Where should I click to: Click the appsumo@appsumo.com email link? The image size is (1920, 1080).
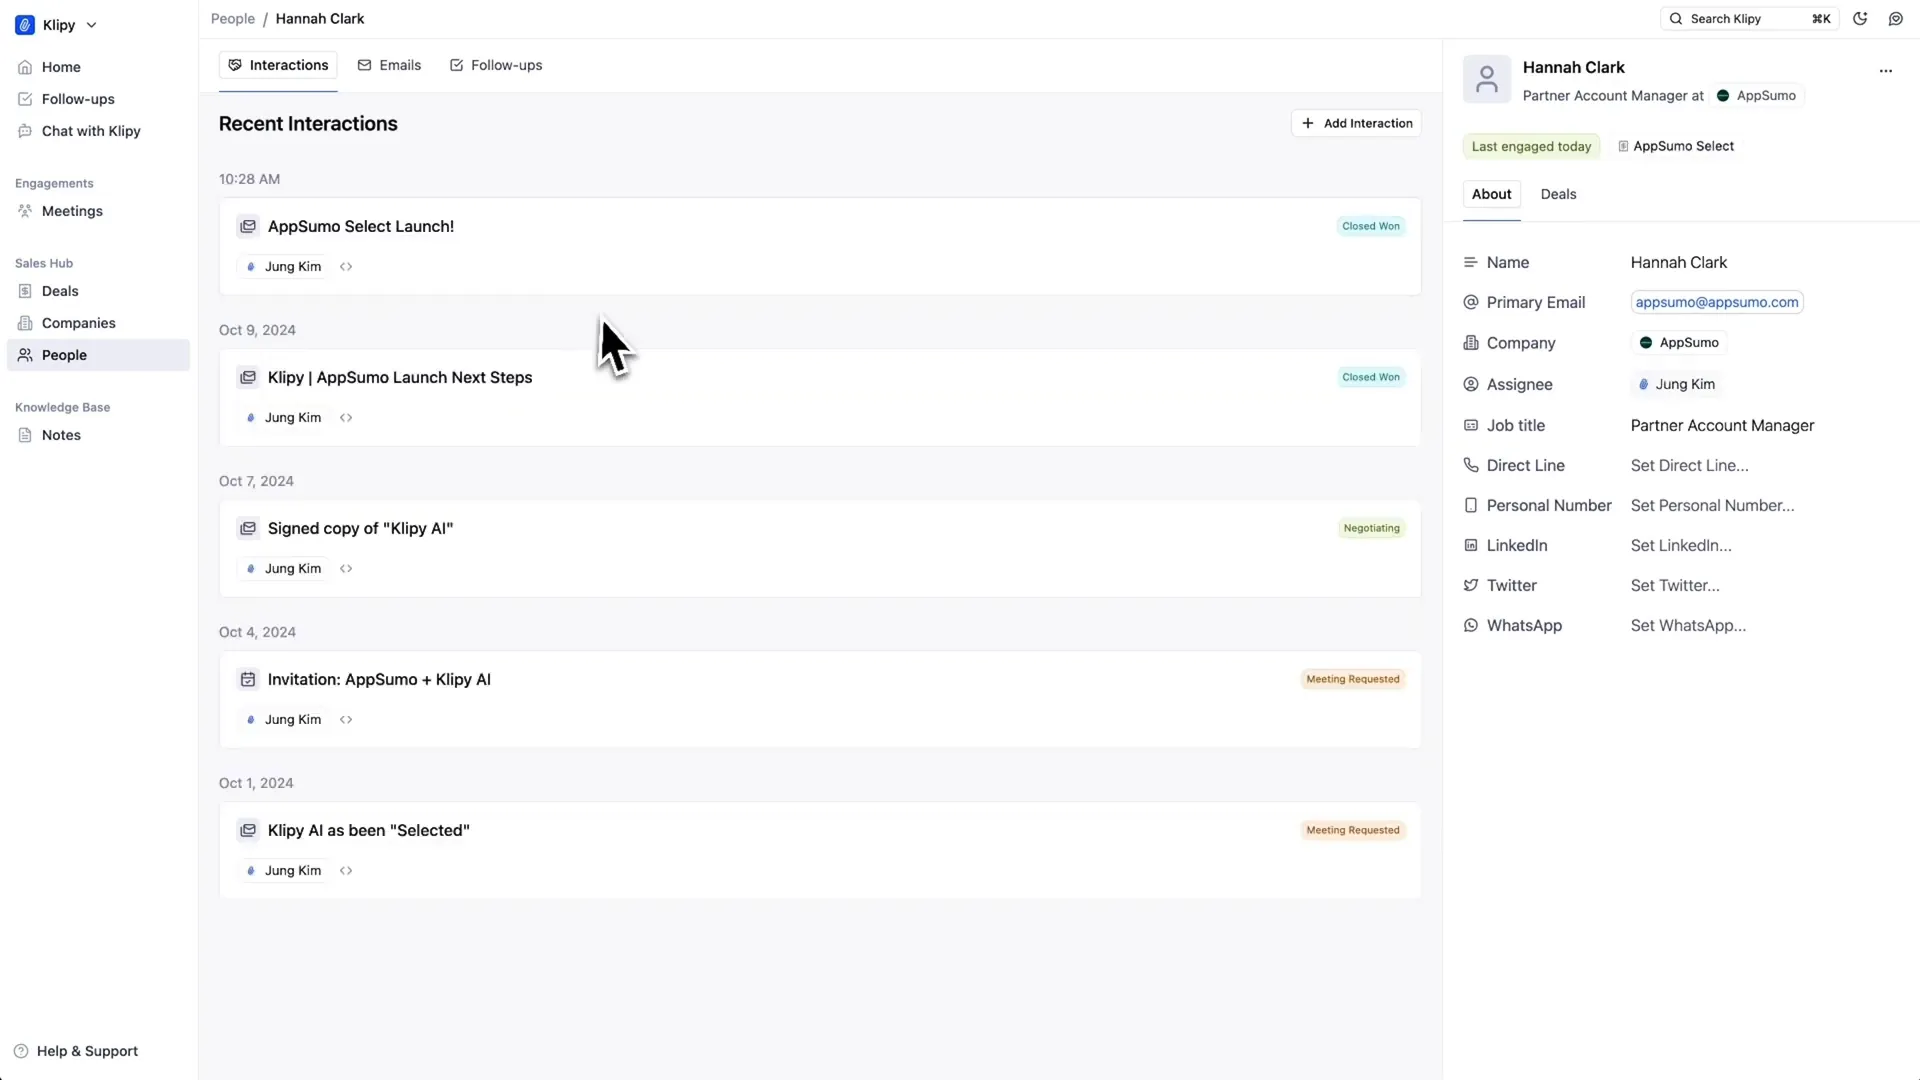click(1716, 302)
